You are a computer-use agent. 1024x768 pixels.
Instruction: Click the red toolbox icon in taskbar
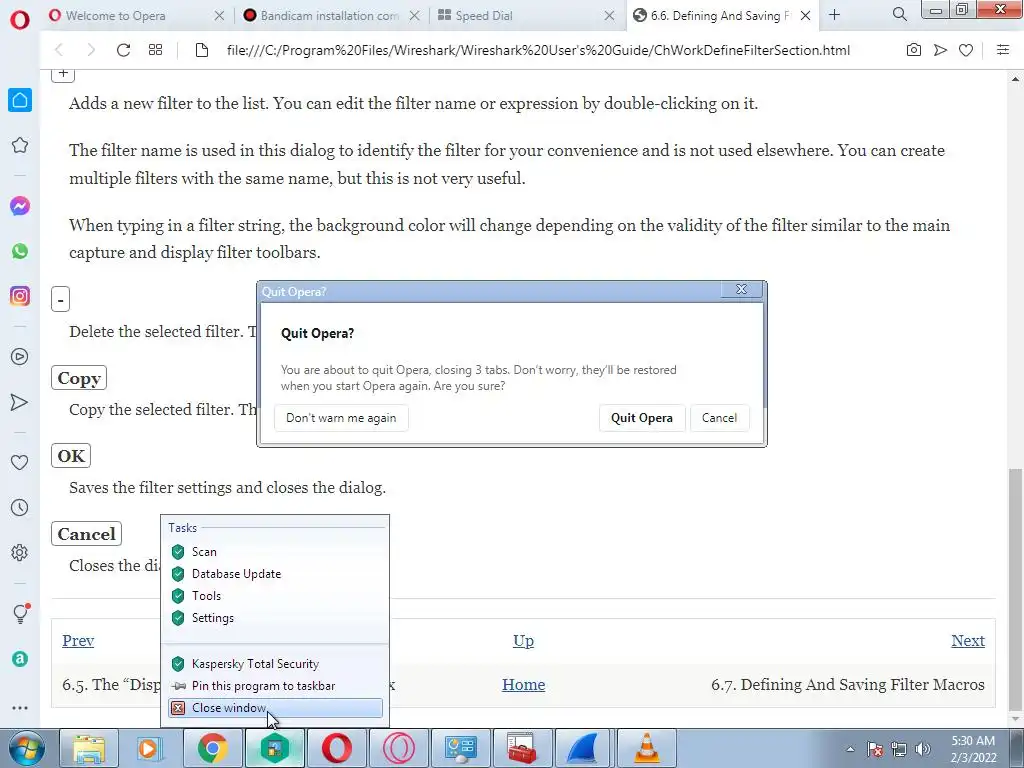pyautogui.click(x=522, y=748)
